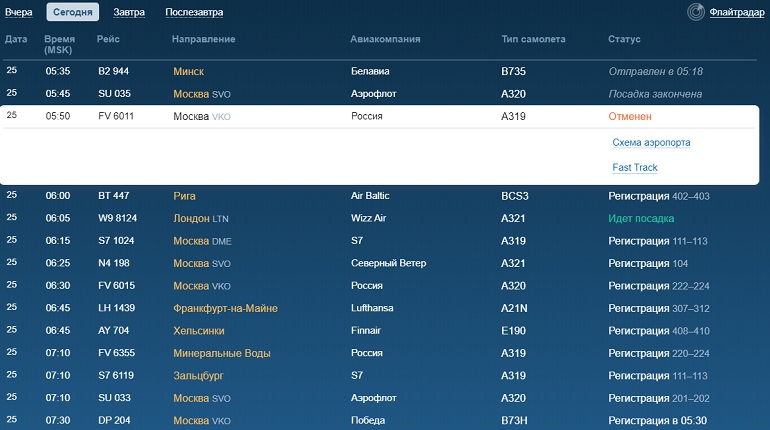The height and width of the screenshot is (430, 770).
Task: Click the Отменен status text
Action: [630, 116]
